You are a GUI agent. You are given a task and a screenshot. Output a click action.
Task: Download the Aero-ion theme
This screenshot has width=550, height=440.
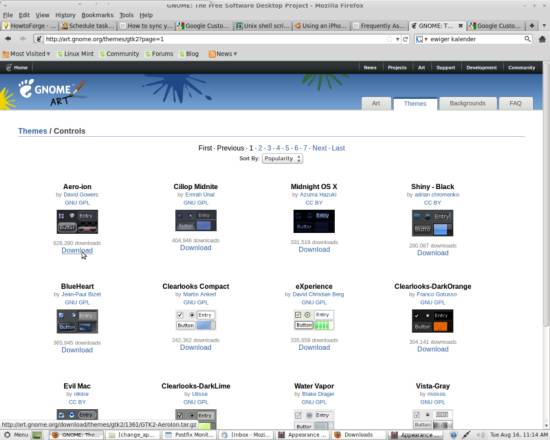[x=77, y=250]
